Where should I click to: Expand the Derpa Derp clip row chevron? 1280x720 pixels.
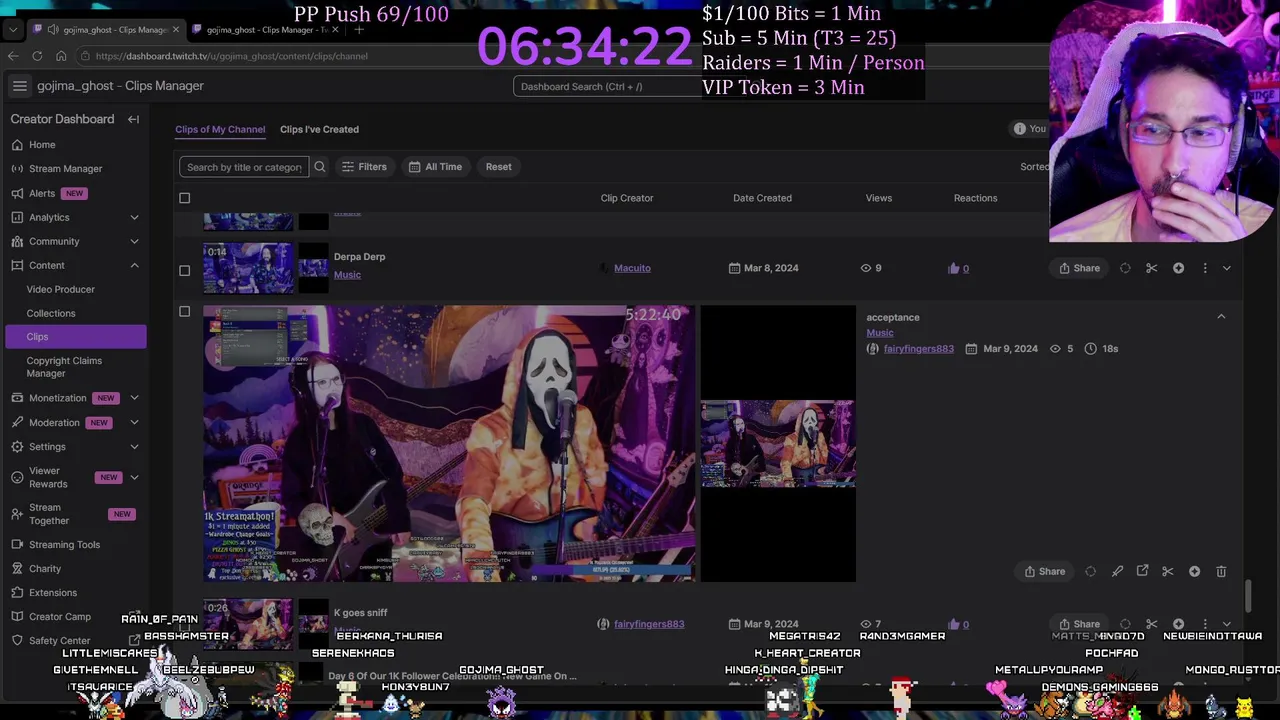1227,268
